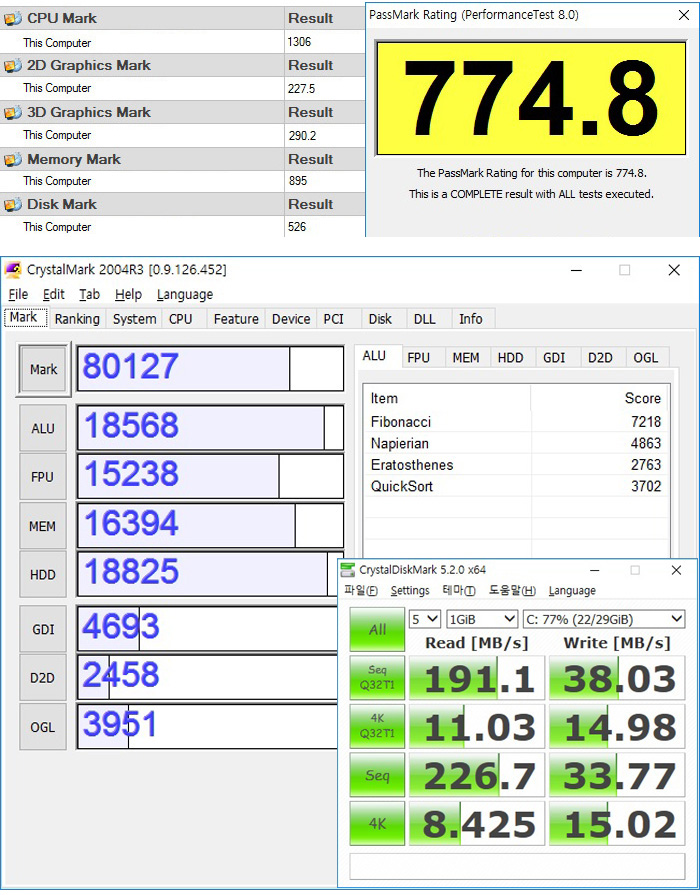This screenshot has width=700, height=895.
Task: Run the FPU benchmark button
Action: (43, 477)
